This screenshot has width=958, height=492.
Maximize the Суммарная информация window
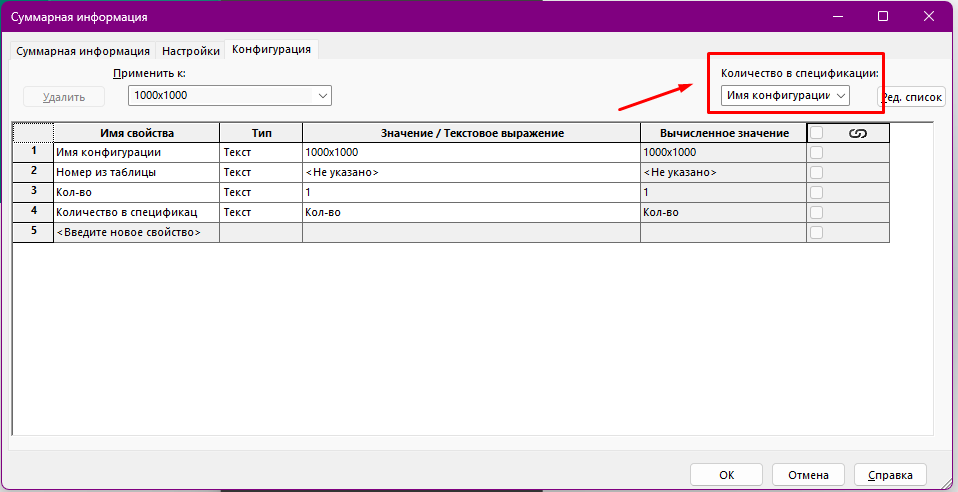tap(883, 17)
